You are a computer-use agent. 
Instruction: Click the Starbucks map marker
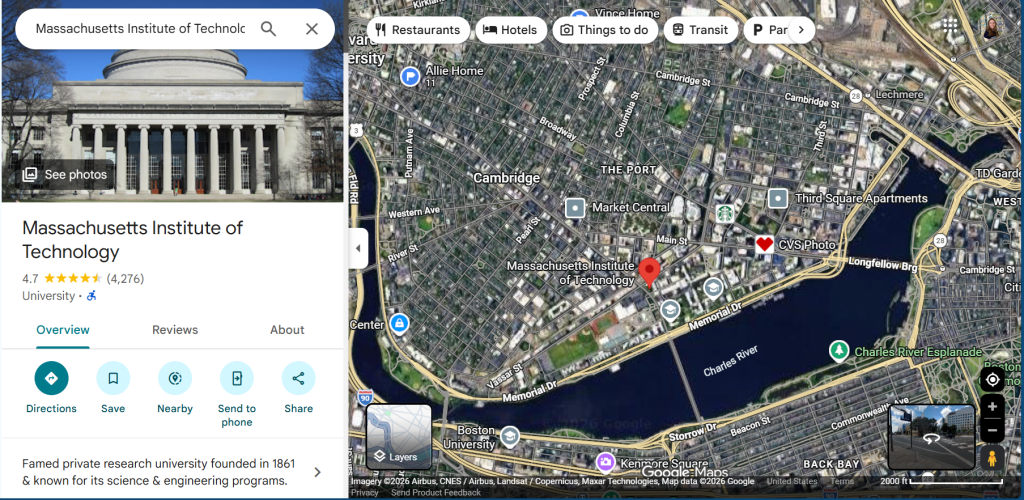pyautogui.click(x=724, y=213)
